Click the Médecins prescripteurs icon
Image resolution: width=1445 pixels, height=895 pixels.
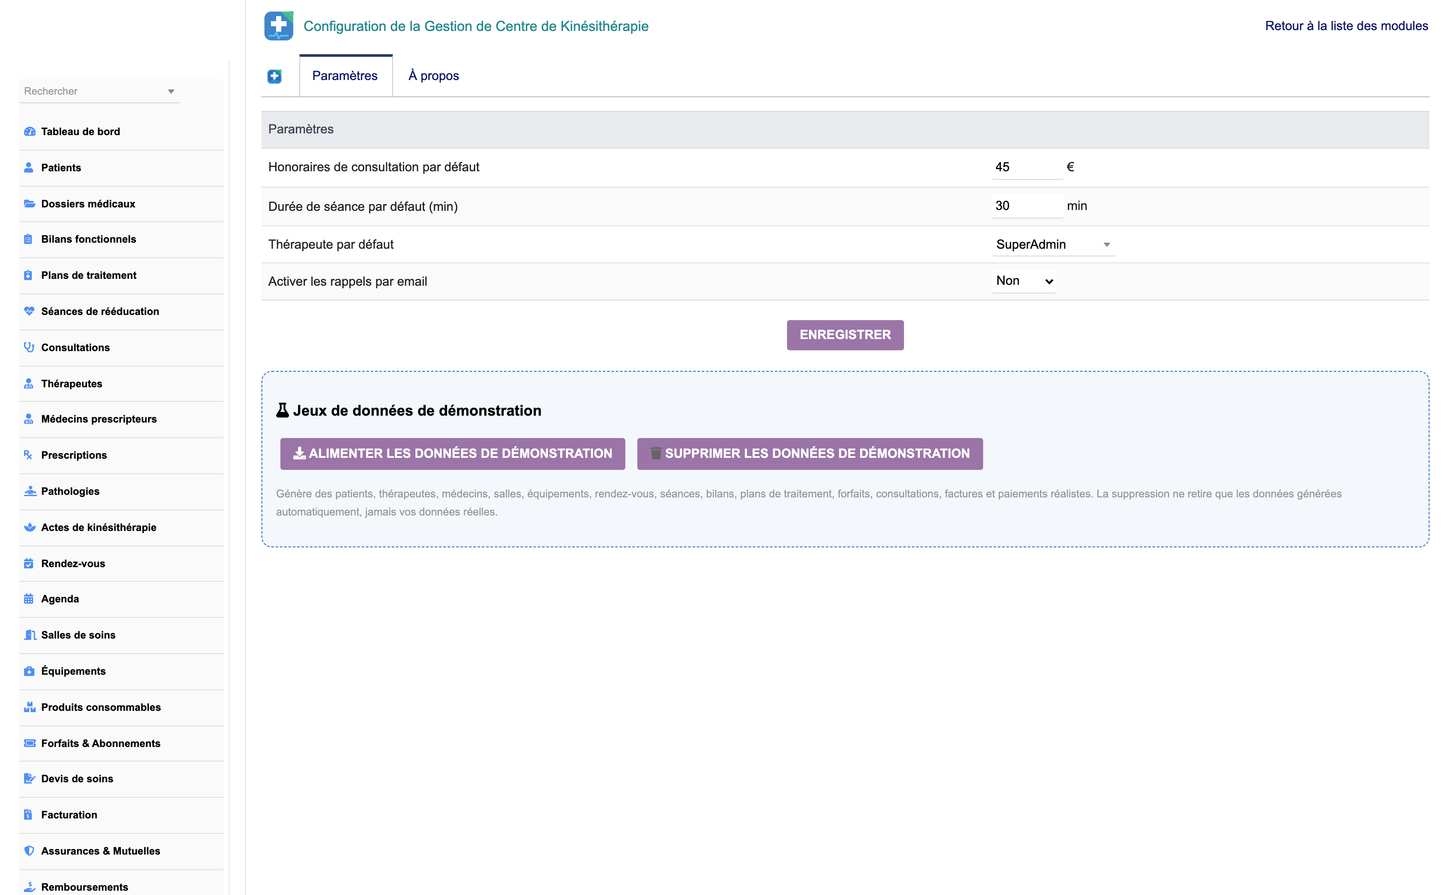29,420
